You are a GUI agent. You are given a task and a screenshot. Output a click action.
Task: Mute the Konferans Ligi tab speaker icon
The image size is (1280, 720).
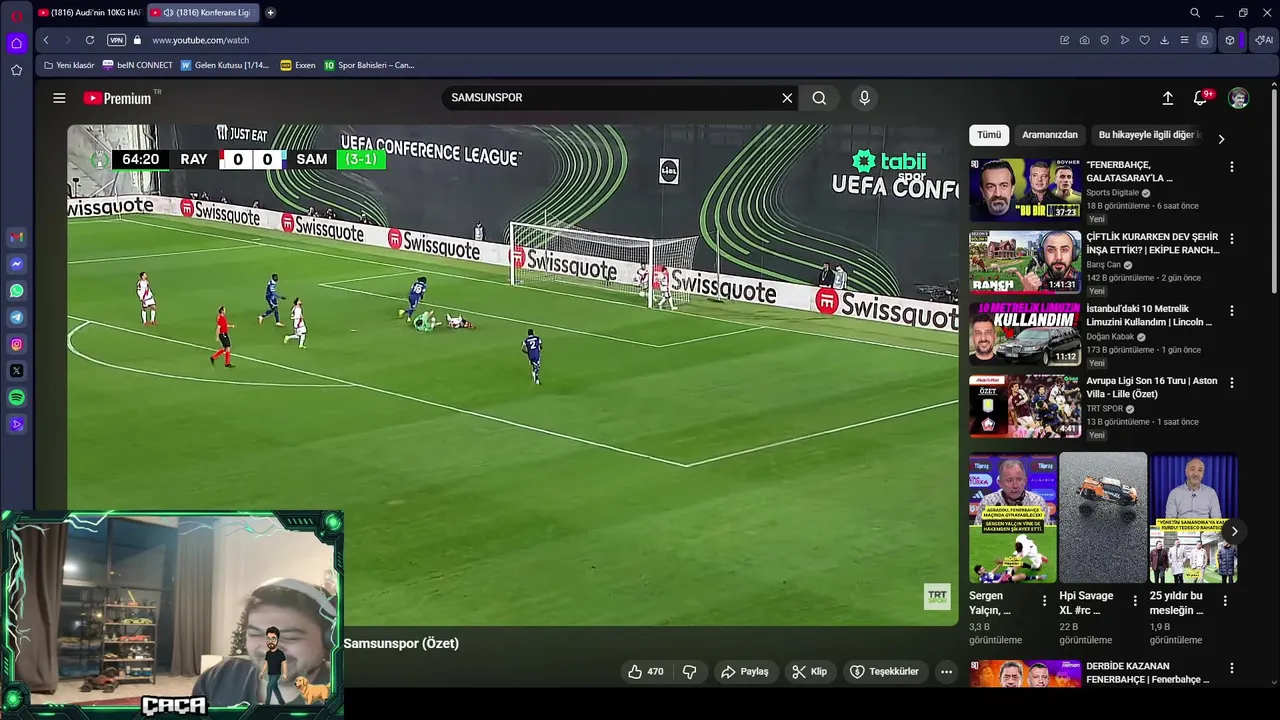168,13
